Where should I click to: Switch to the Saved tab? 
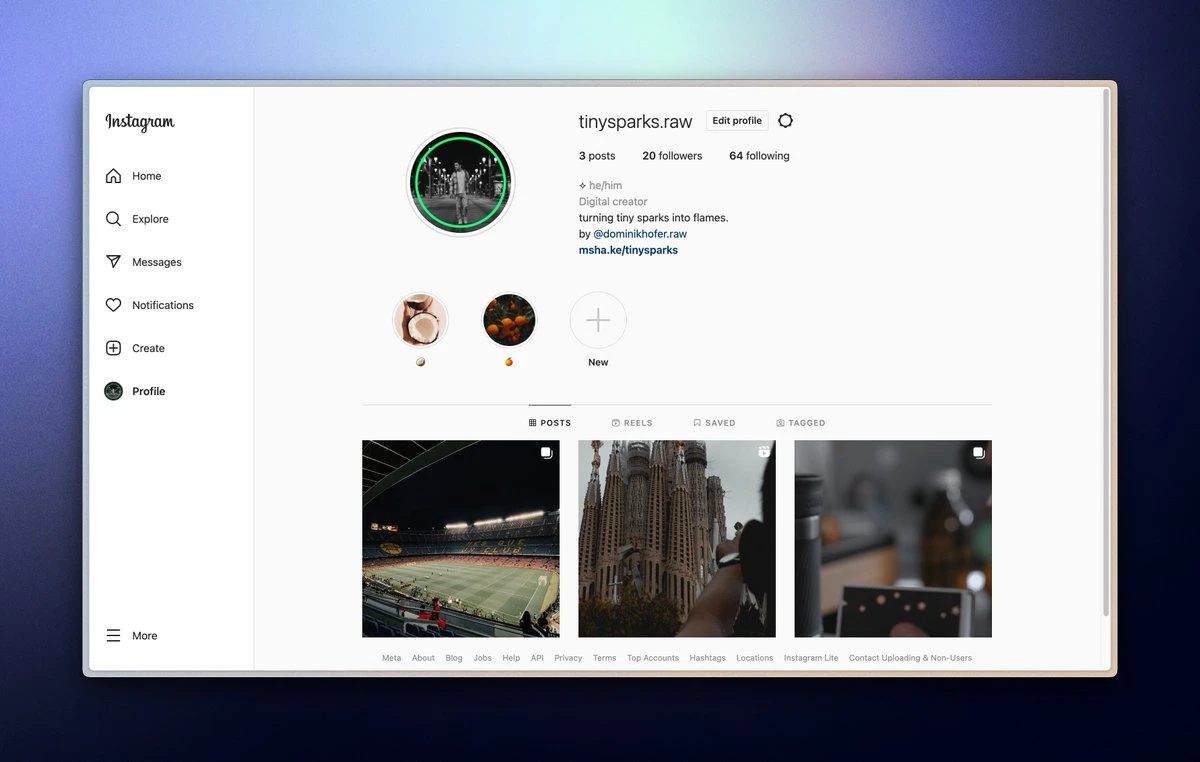click(714, 423)
